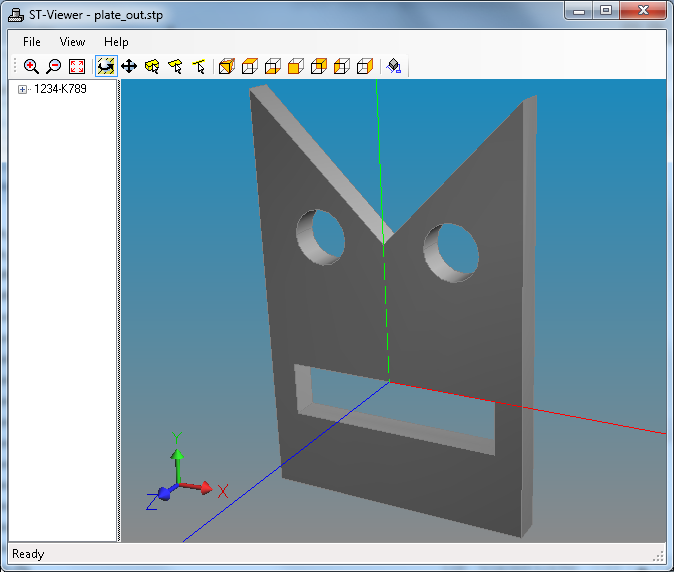Image resolution: width=674 pixels, height=572 pixels.
Task: Maximize the ST-Viewer window
Action: click(x=606, y=10)
